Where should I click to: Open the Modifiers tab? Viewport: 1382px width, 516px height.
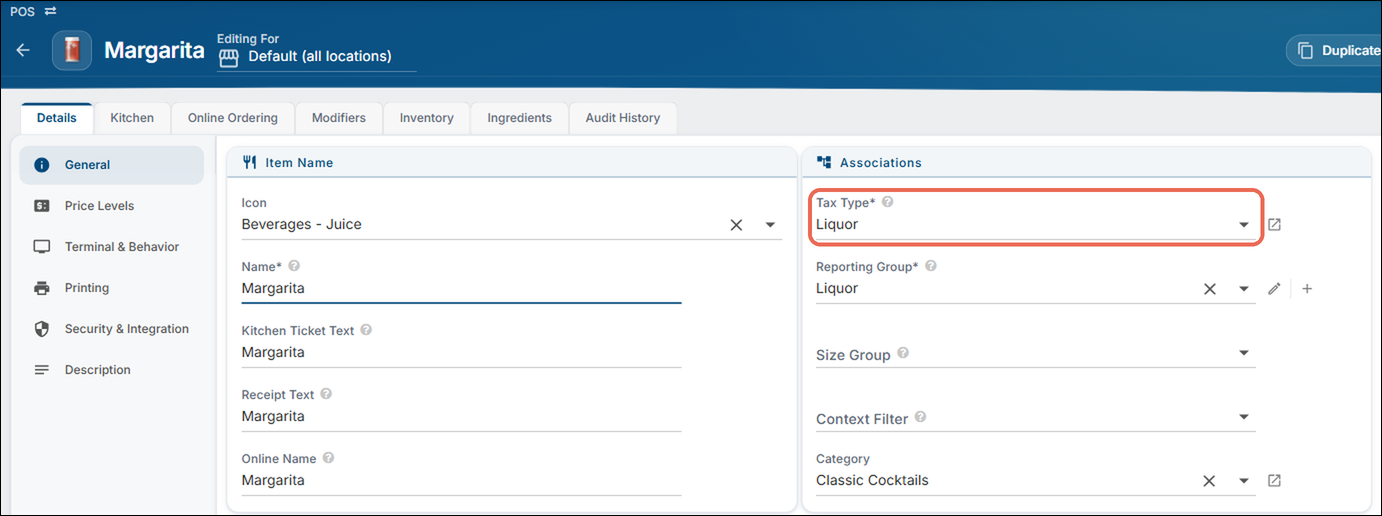click(339, 118)
